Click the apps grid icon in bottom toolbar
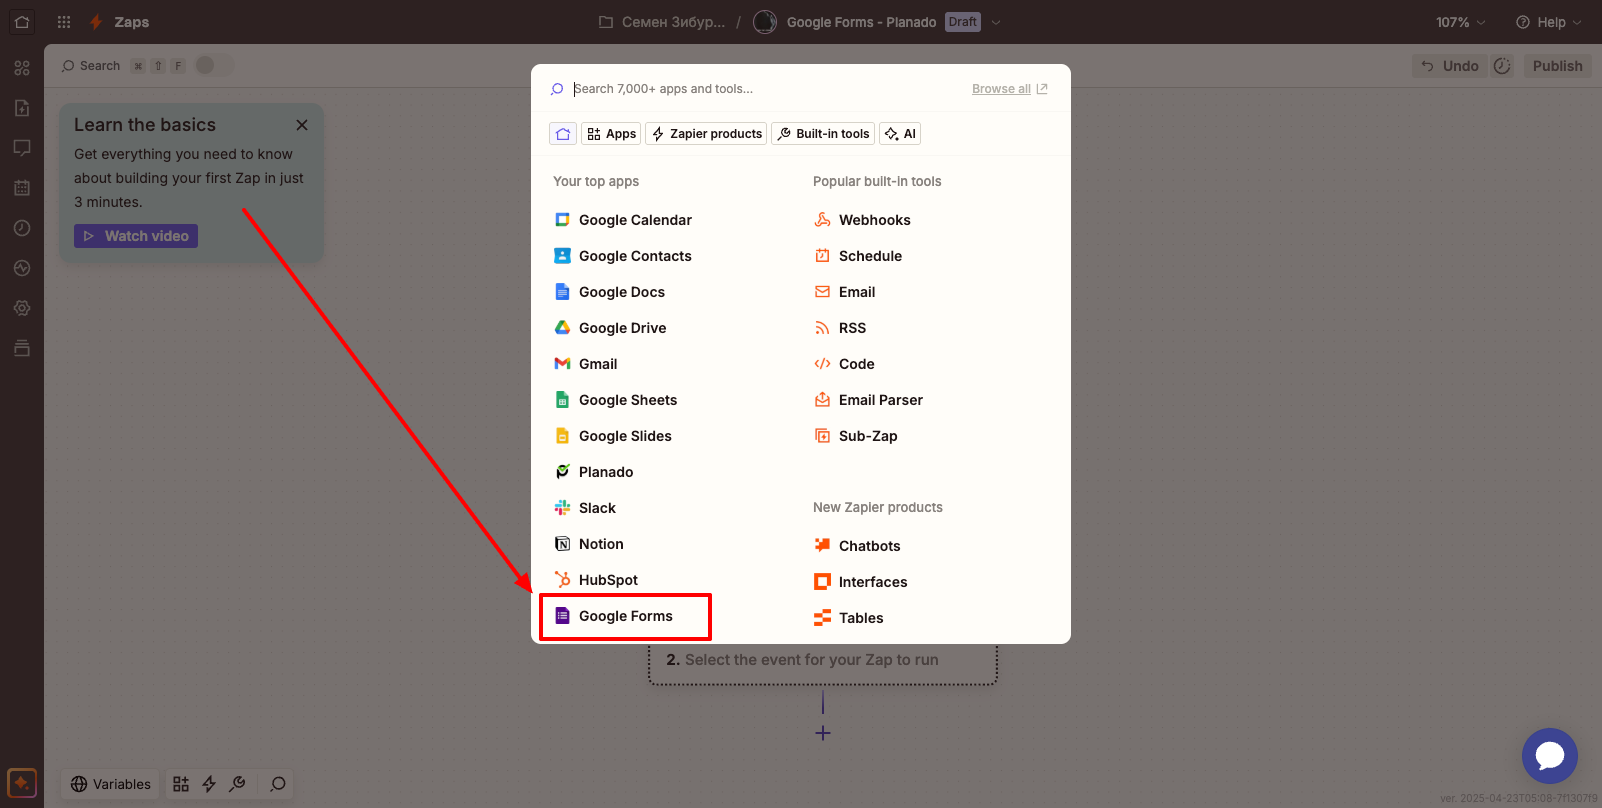The image size is (1602, 808). pyautogui.click(x=181, y=784)
